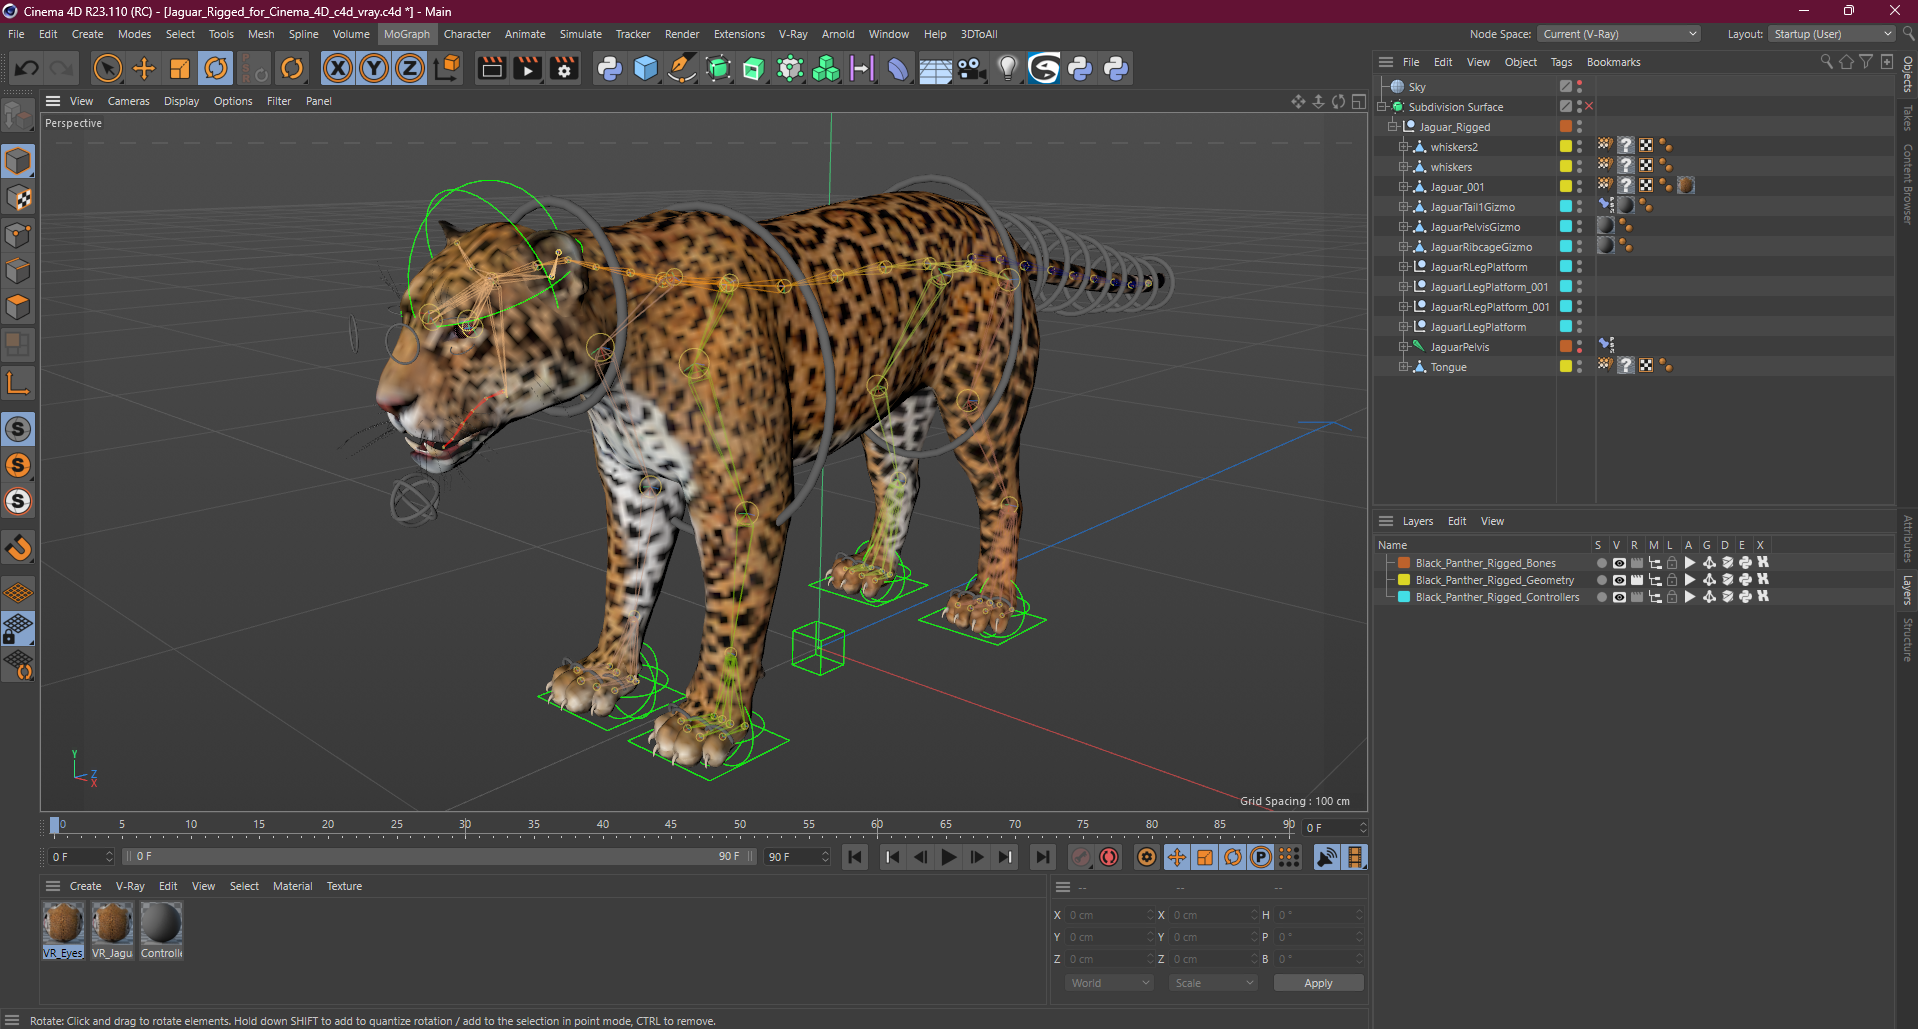1918x1029 pixels.
Task: Open the Attributes side tab
Action: tap(1908, 538)
